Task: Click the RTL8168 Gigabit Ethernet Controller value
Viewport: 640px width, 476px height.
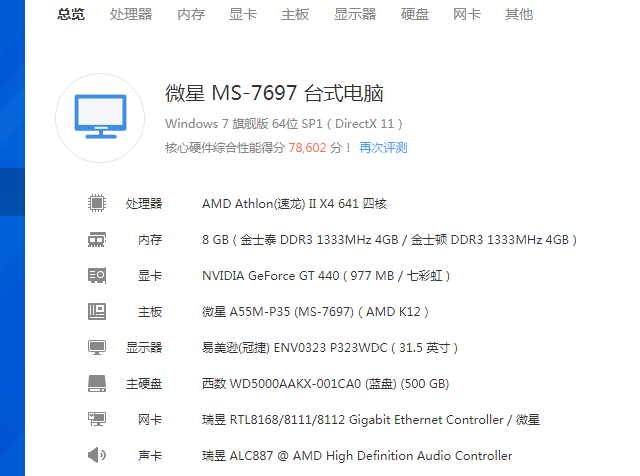Action: tap(371, 420)
